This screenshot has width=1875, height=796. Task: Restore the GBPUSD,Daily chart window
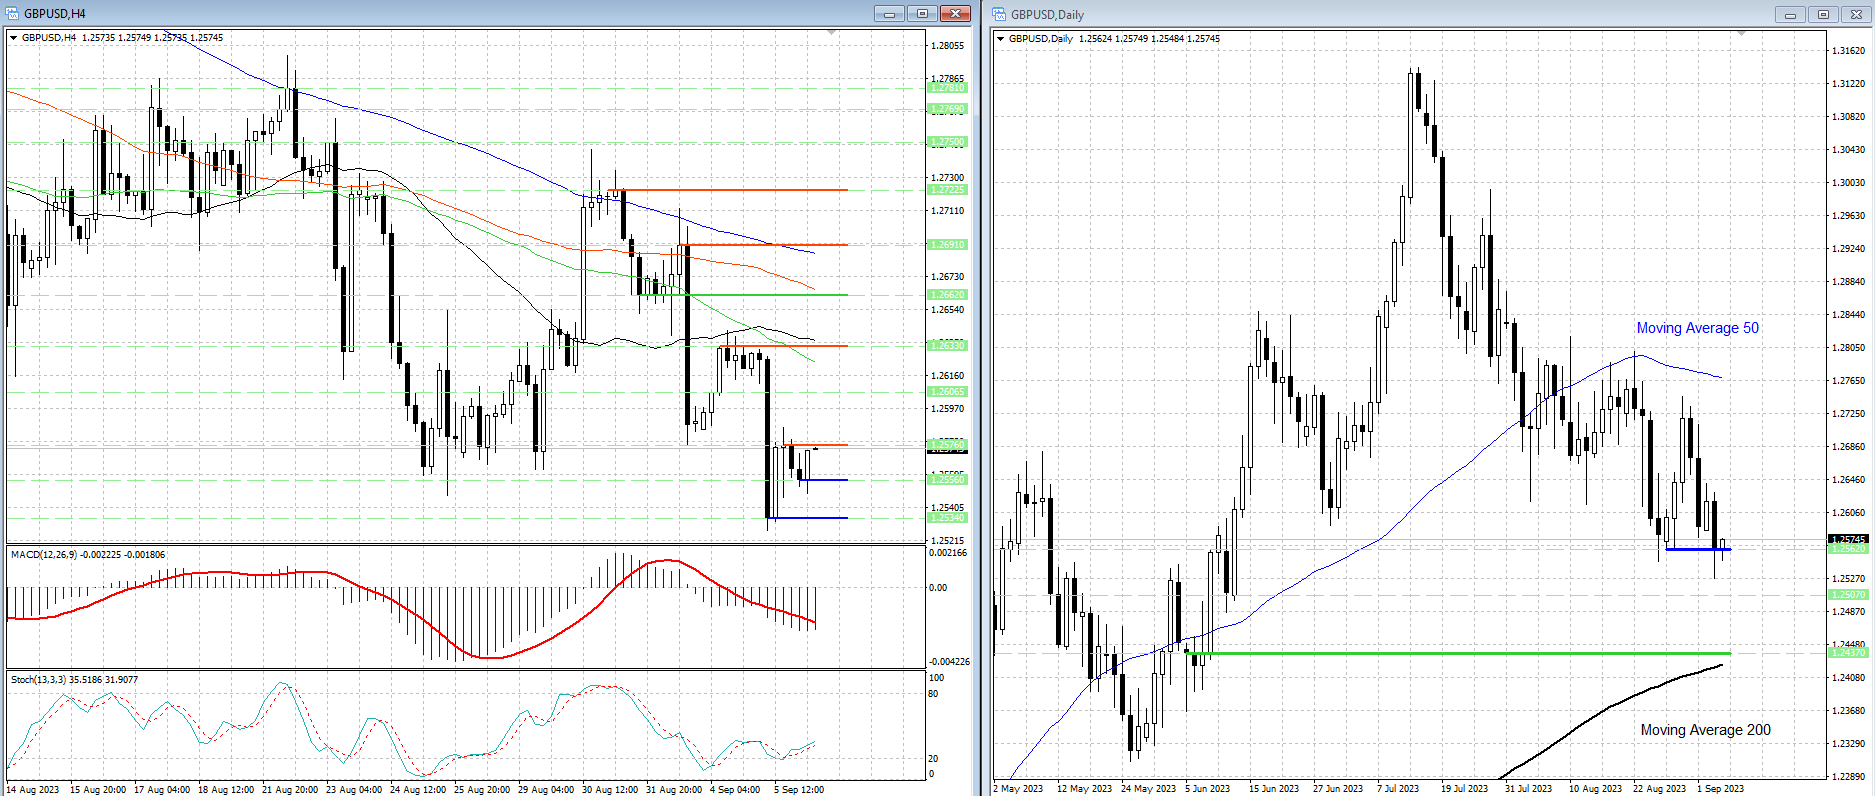coord(1823,14)
